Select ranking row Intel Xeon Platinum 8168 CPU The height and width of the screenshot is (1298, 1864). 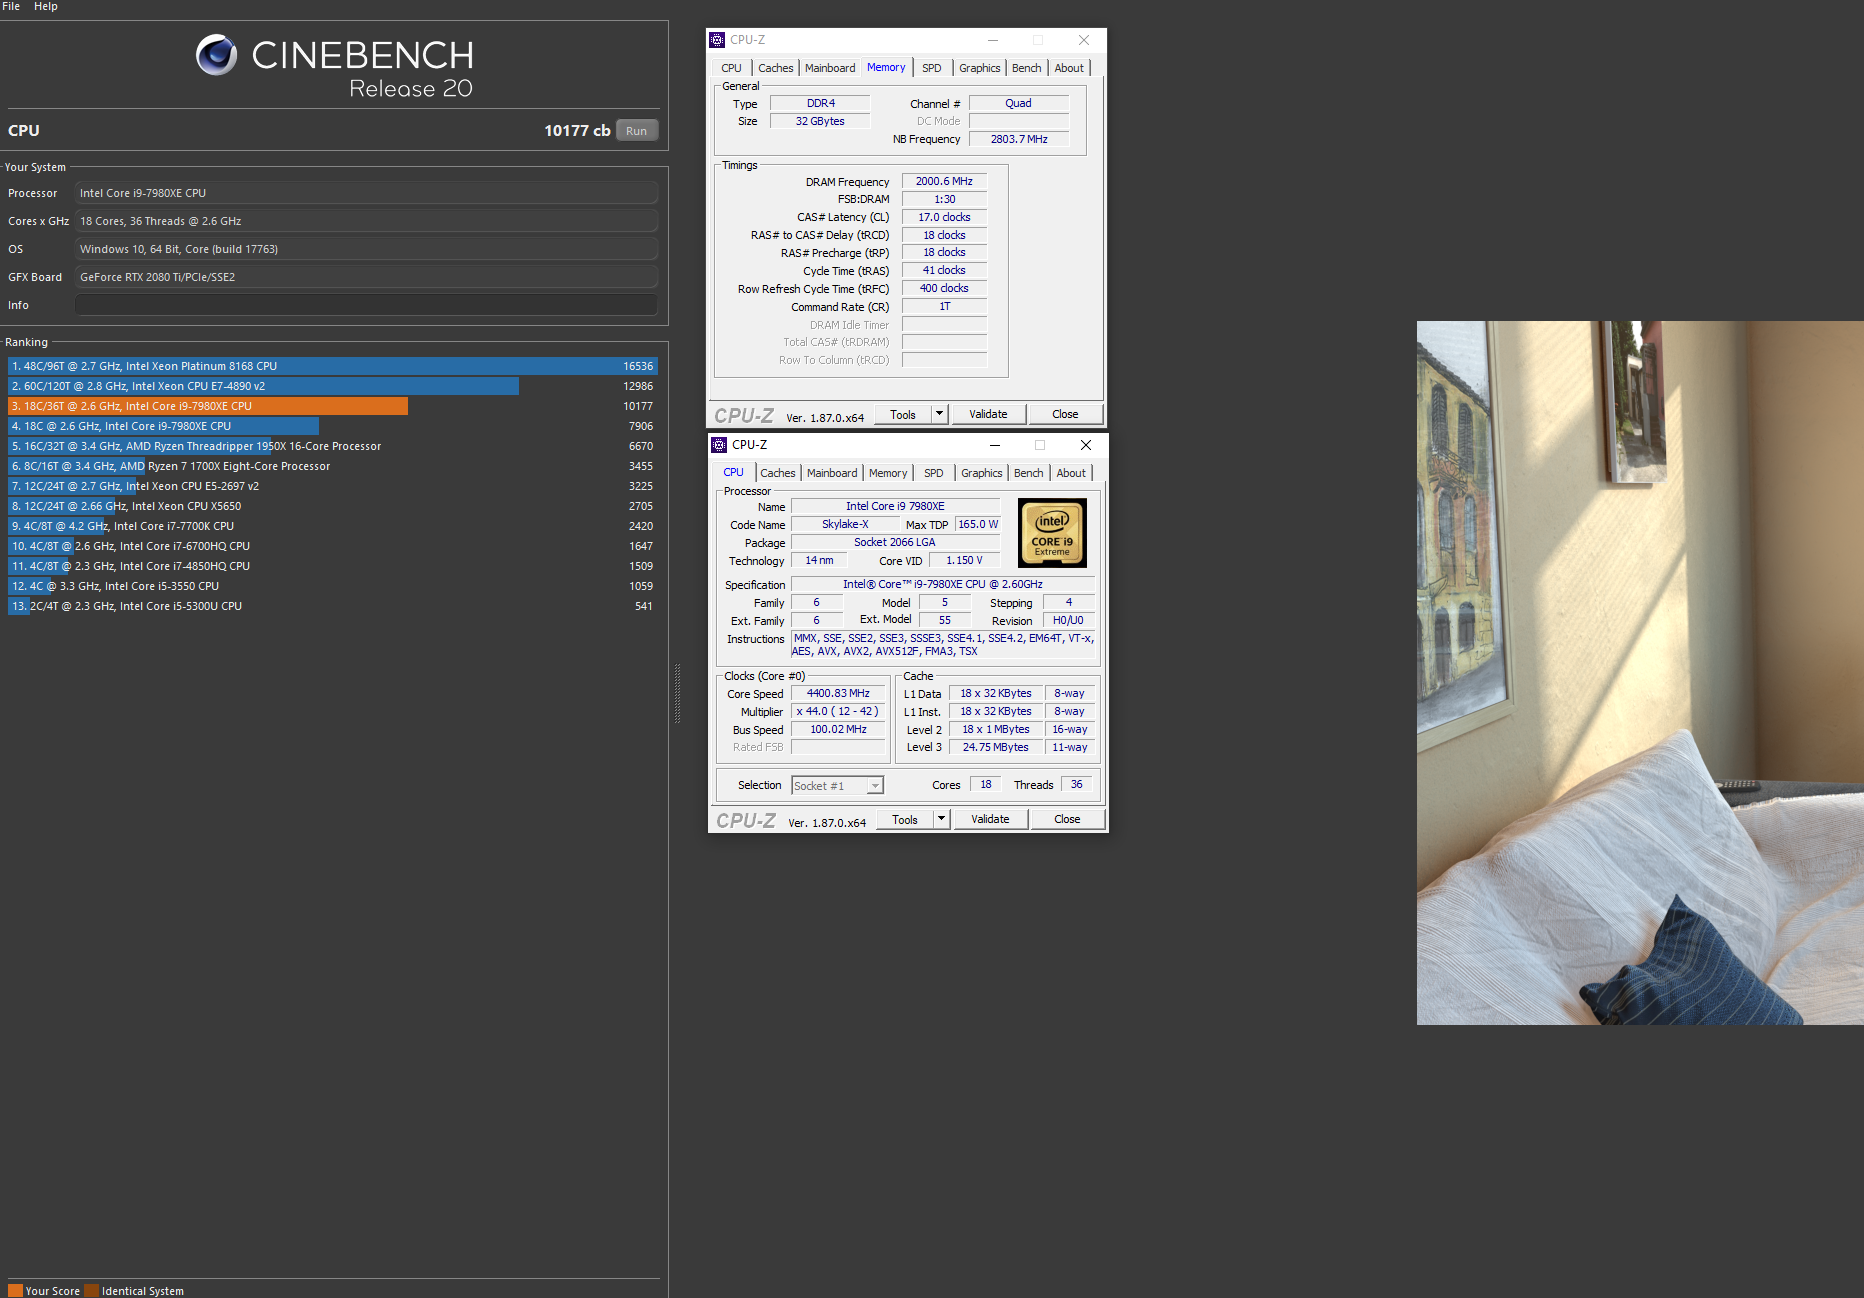coord(332,366)
